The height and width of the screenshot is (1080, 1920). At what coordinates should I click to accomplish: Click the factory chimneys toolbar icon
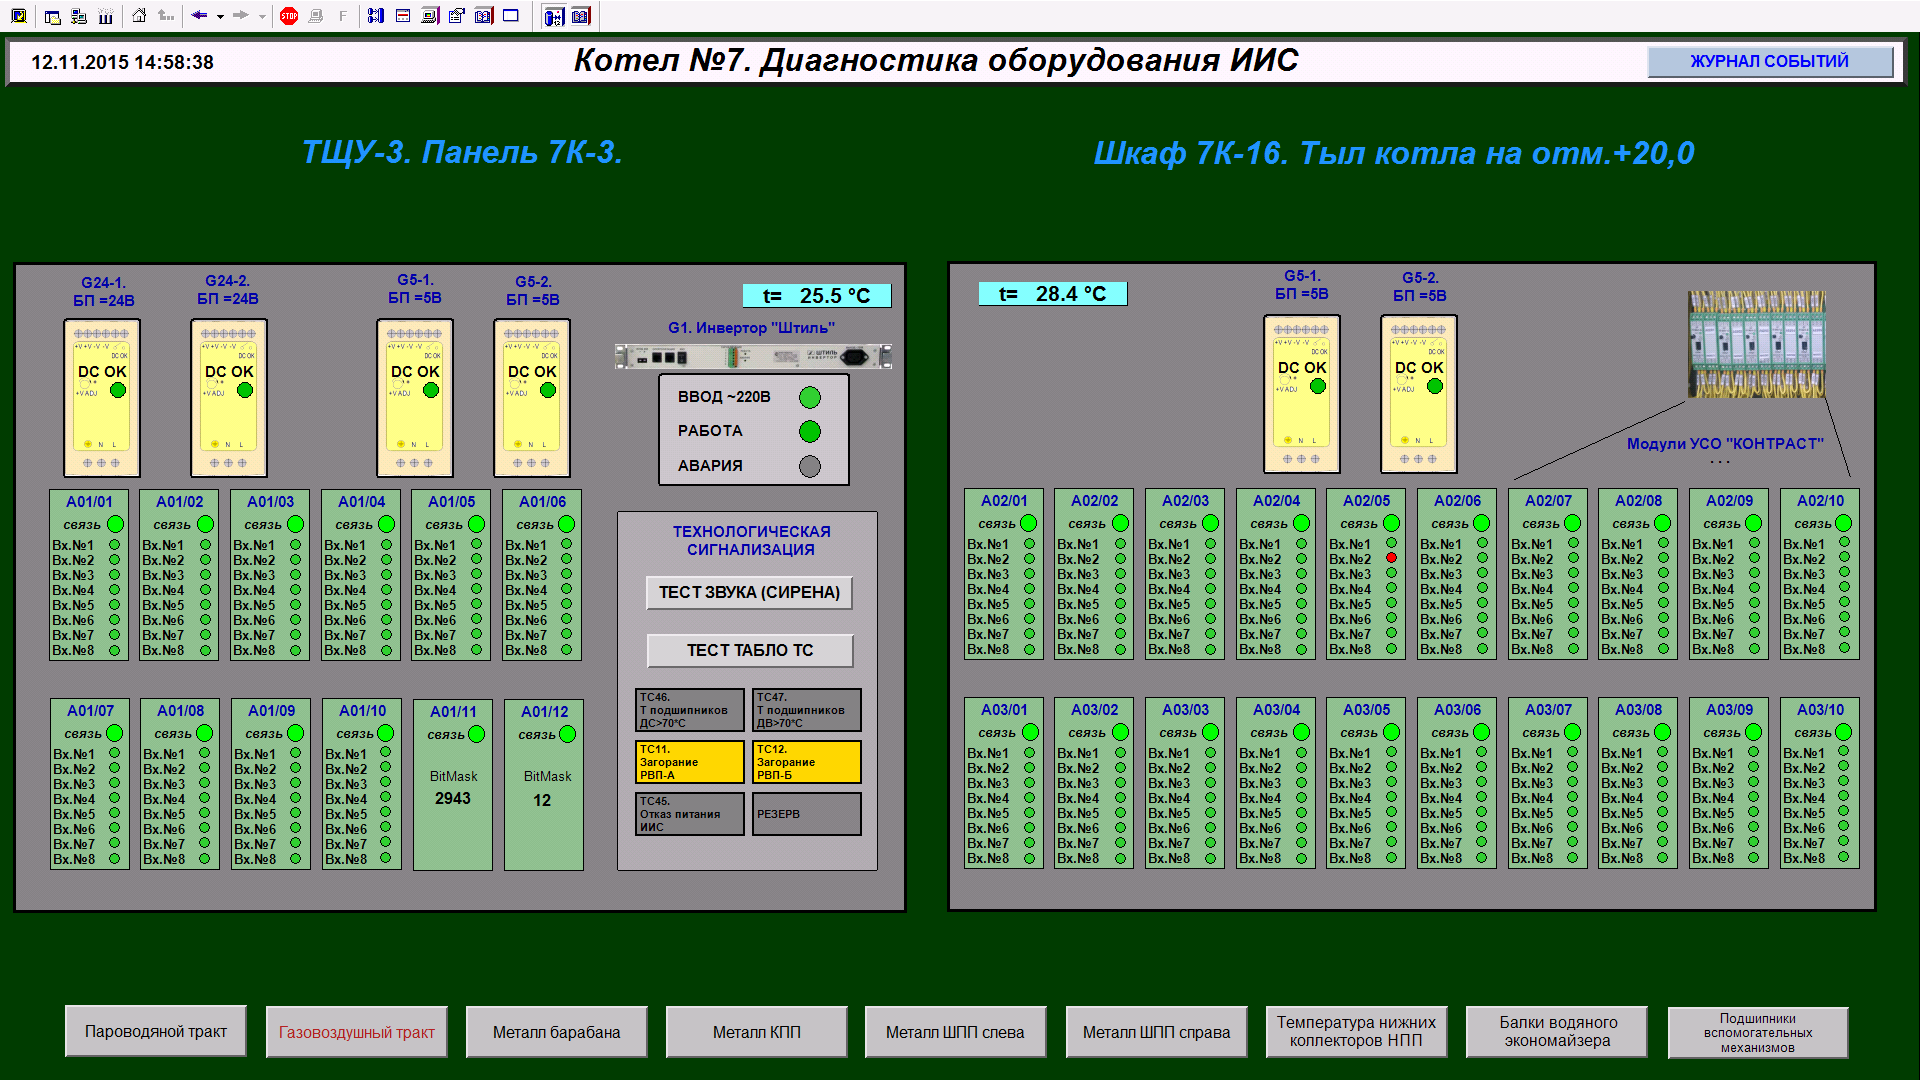(x=106, y=16)
